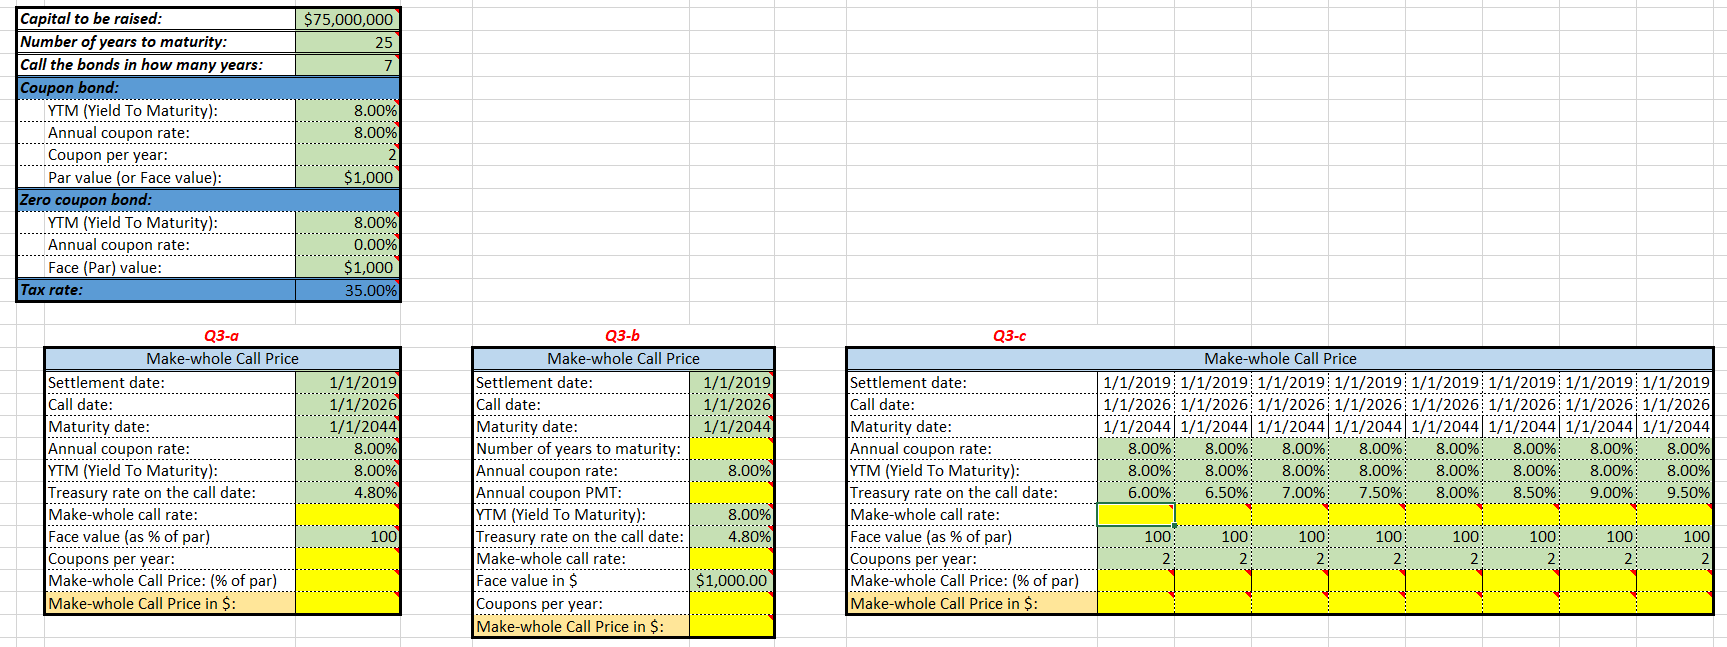Image resolution: width=1727 pixels, height=647 pixels.
Task: Select the Q3-a 'Make-whole Call Price in $:' label
Action: coord(142,603)
